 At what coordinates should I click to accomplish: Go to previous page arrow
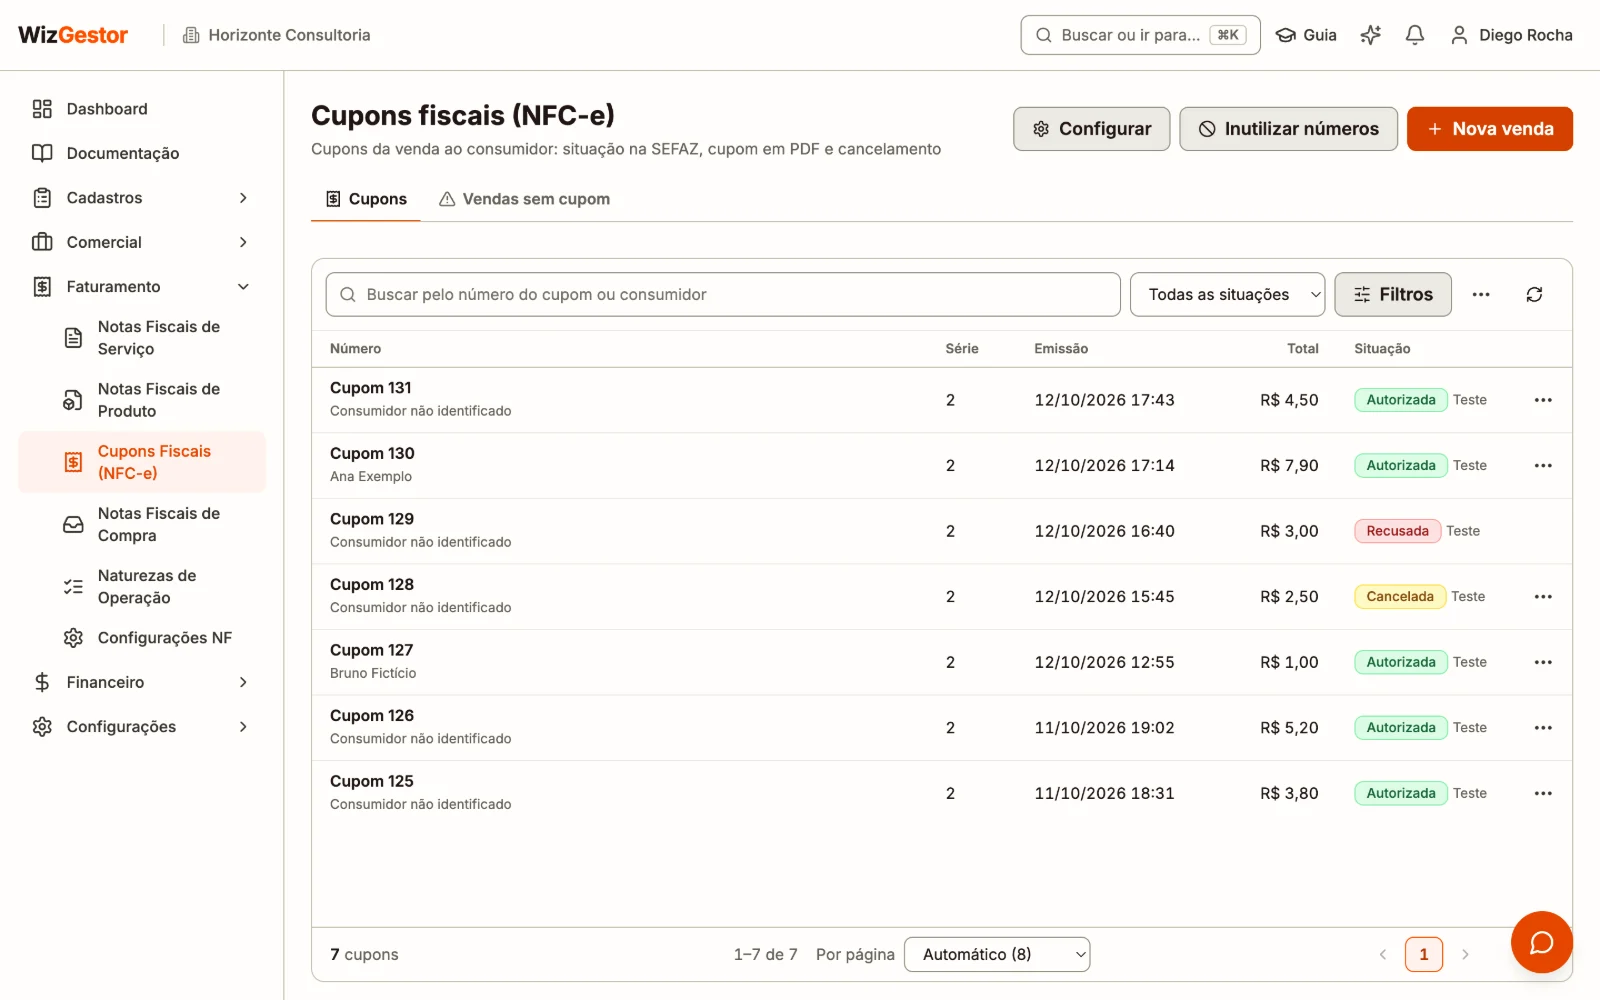pyautogui.click(x=1383, y=955)
